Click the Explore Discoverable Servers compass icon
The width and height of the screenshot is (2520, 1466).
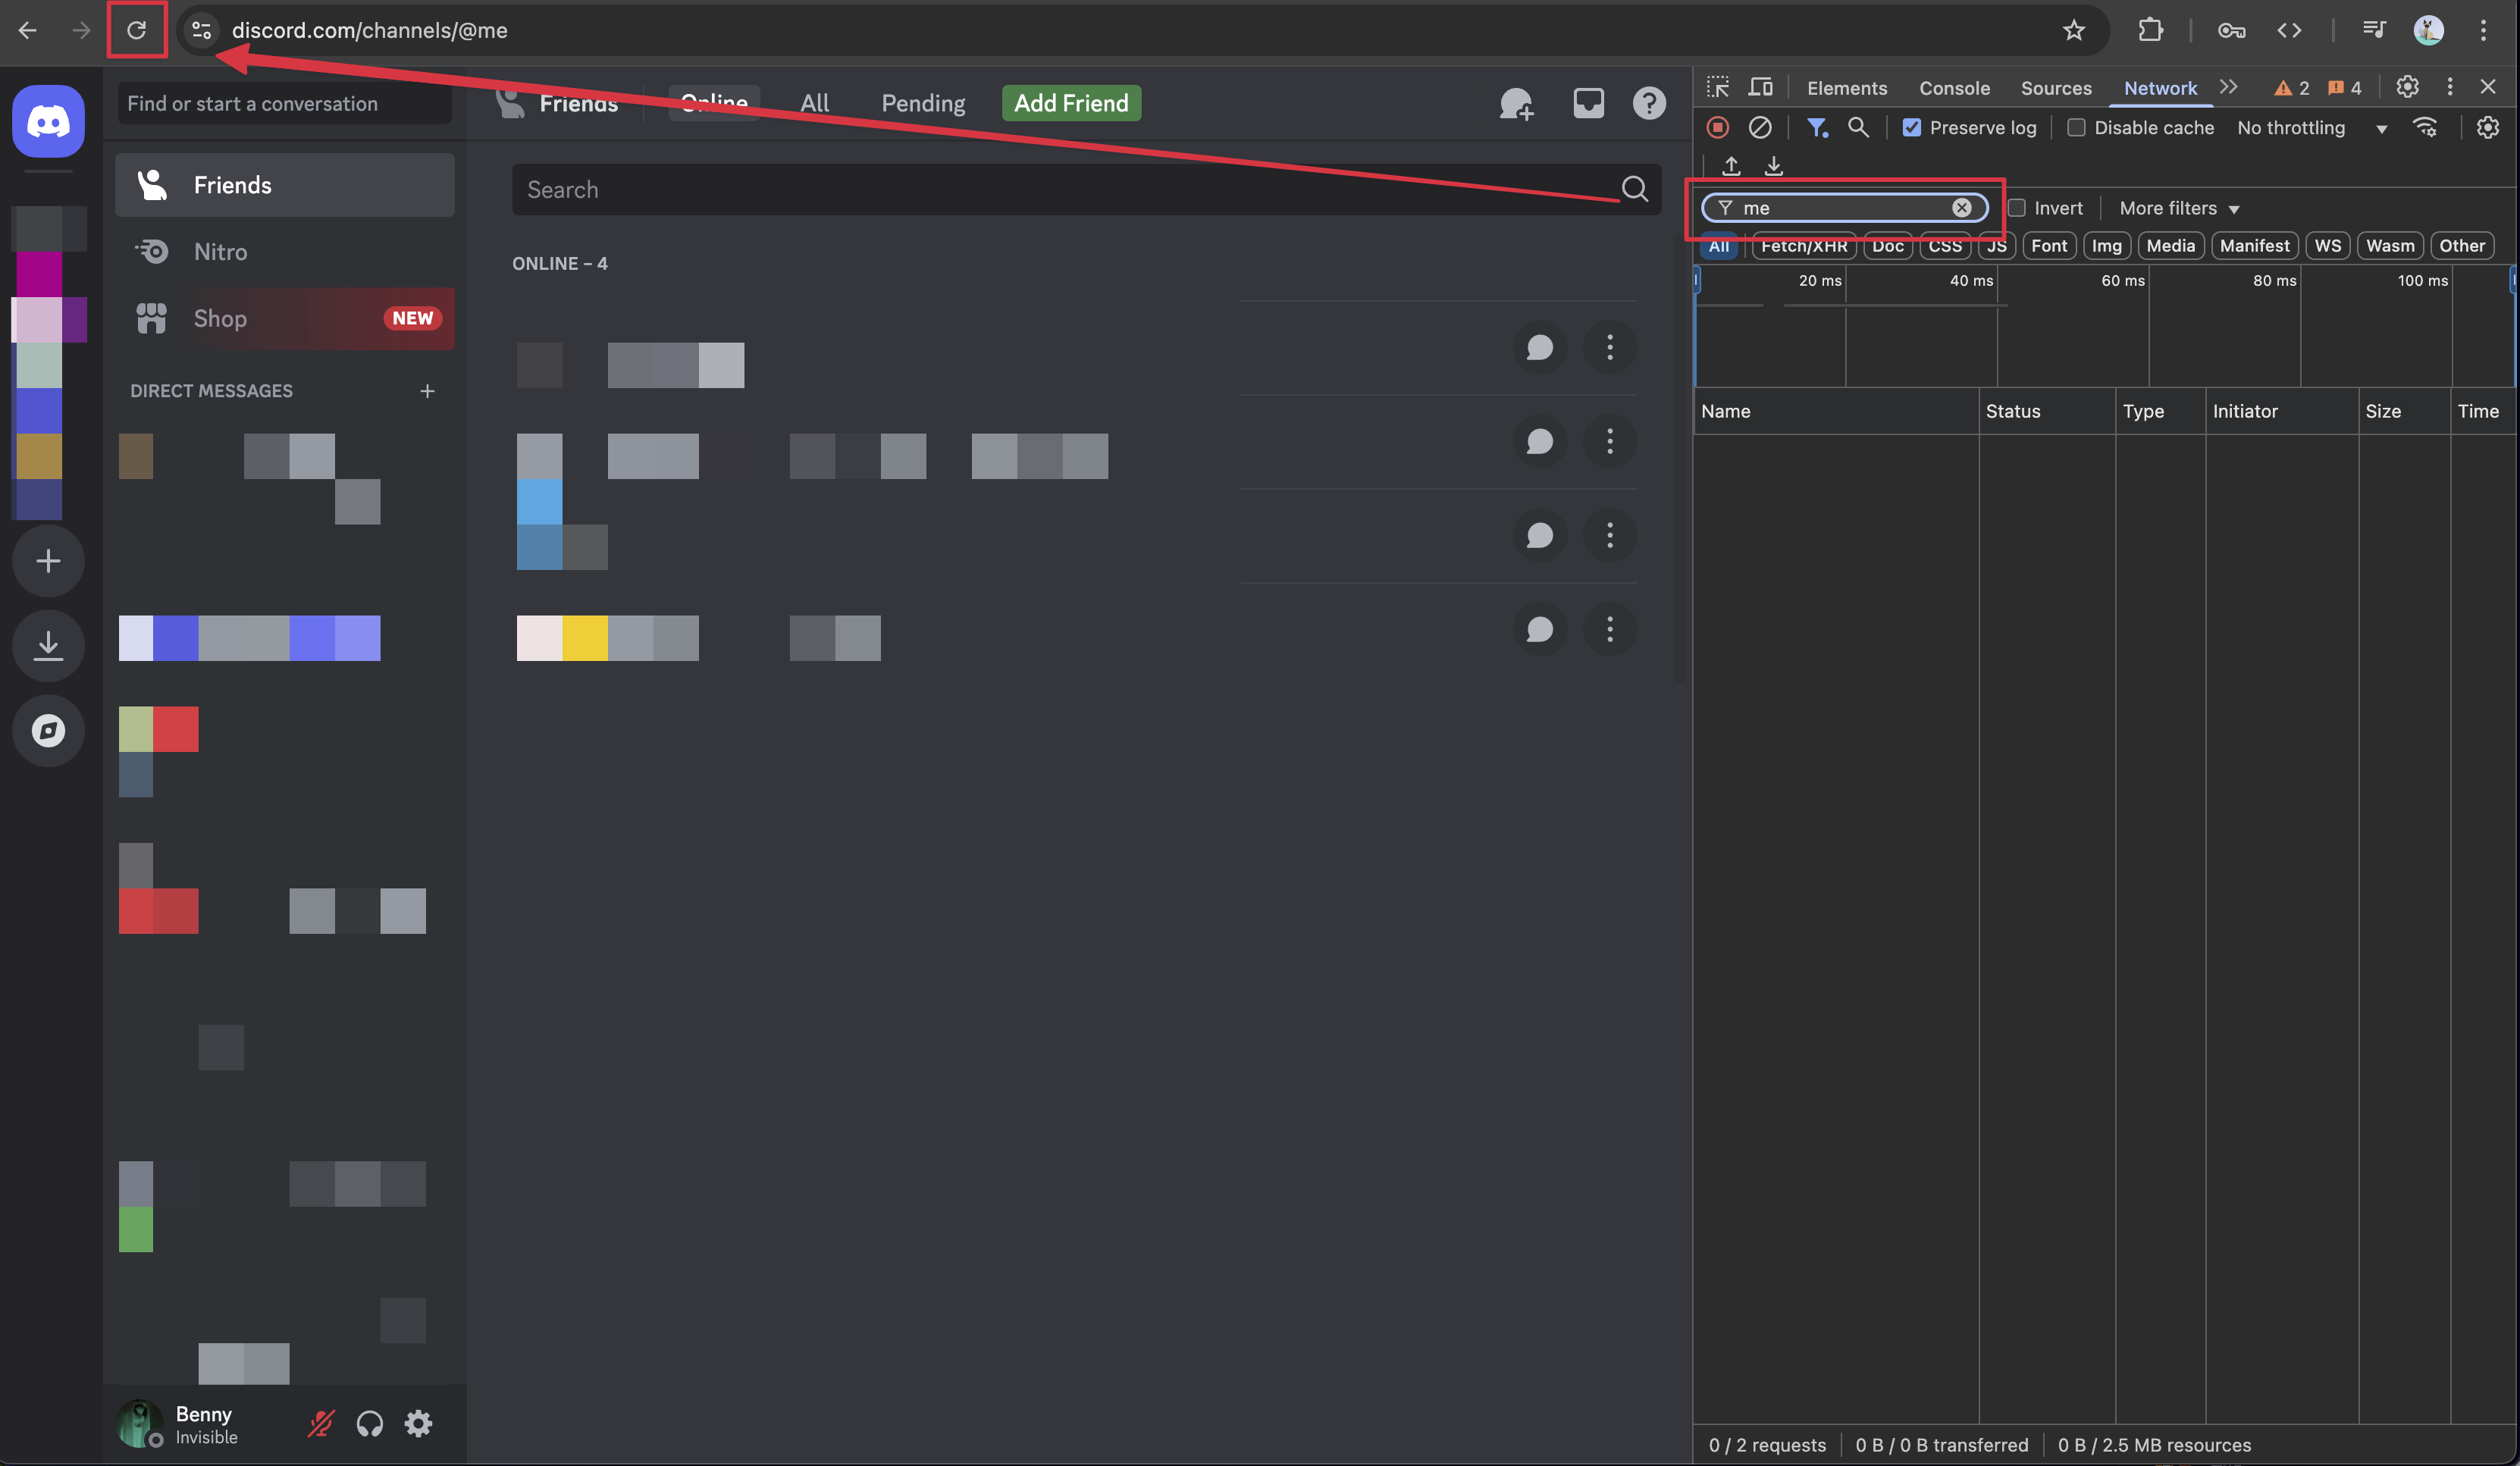pyautogui.click(x=48, y=731)
